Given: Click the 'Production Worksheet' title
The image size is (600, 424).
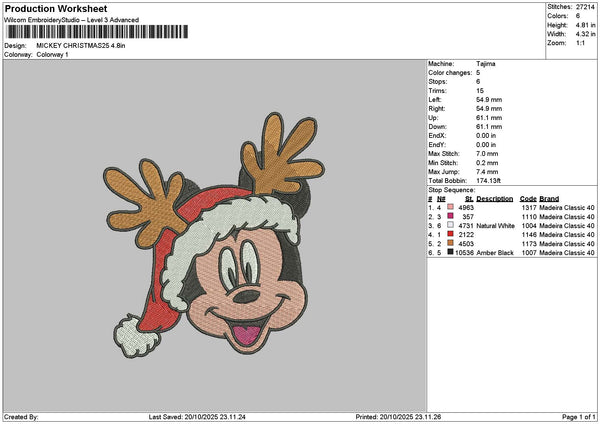Looking at the screenshot, I should click(x=56, y=9).
